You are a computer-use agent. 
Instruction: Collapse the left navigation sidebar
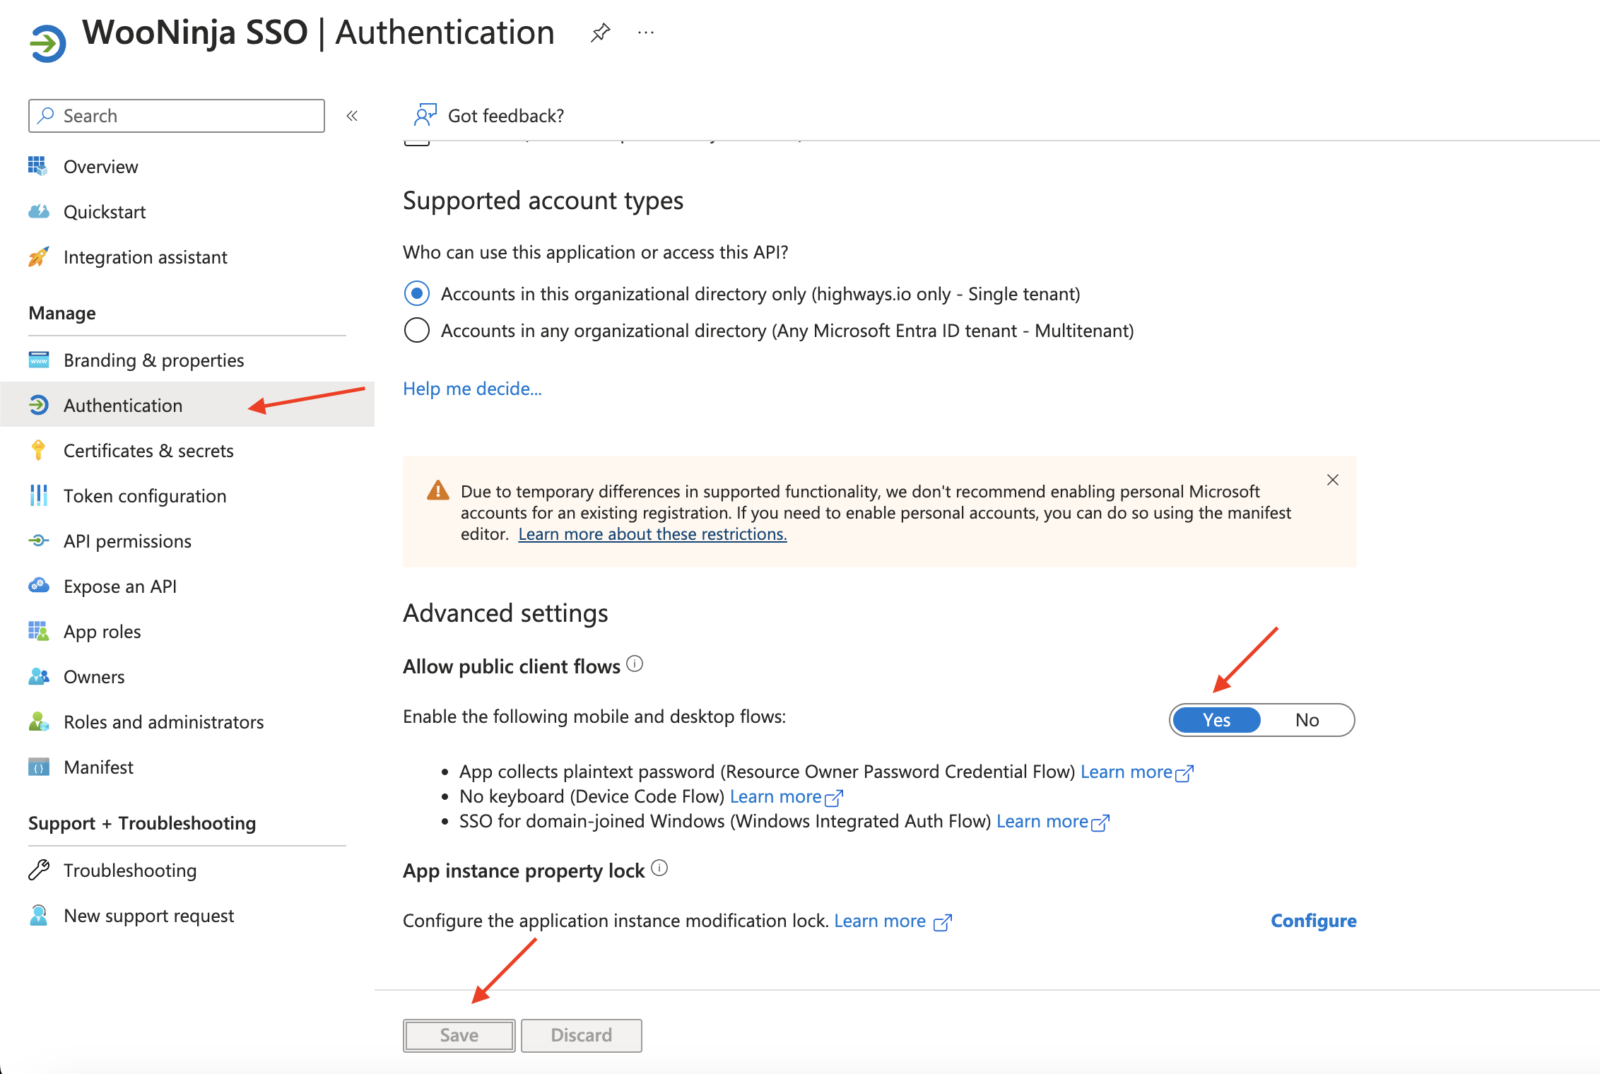[352, 116]
